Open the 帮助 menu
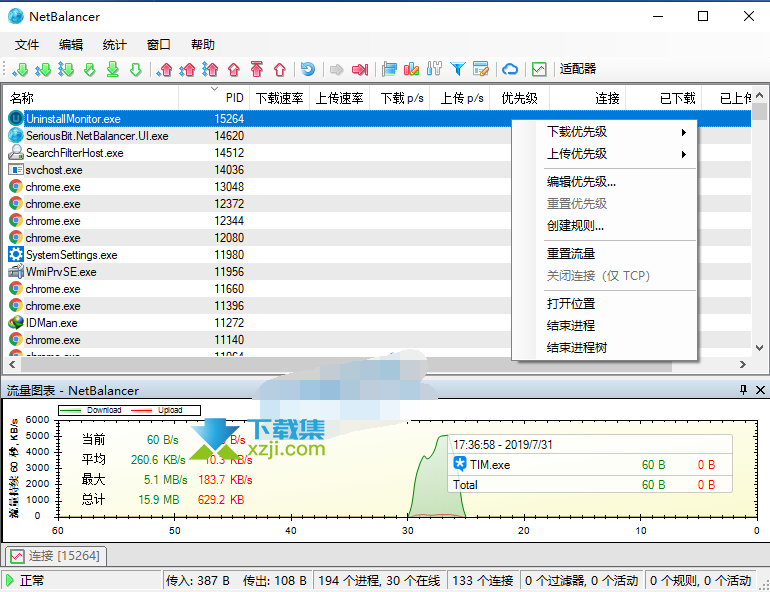The image size is (770, 592). (203, 45)
